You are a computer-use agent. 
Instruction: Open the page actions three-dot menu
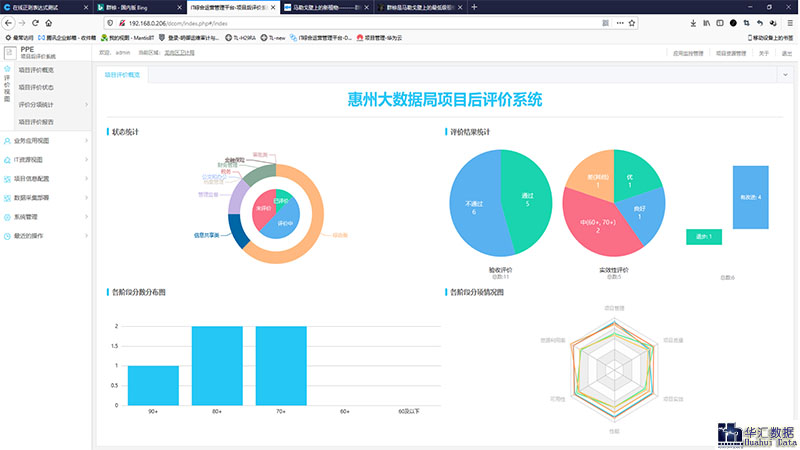pyautogui.click(x=619, y=23)
